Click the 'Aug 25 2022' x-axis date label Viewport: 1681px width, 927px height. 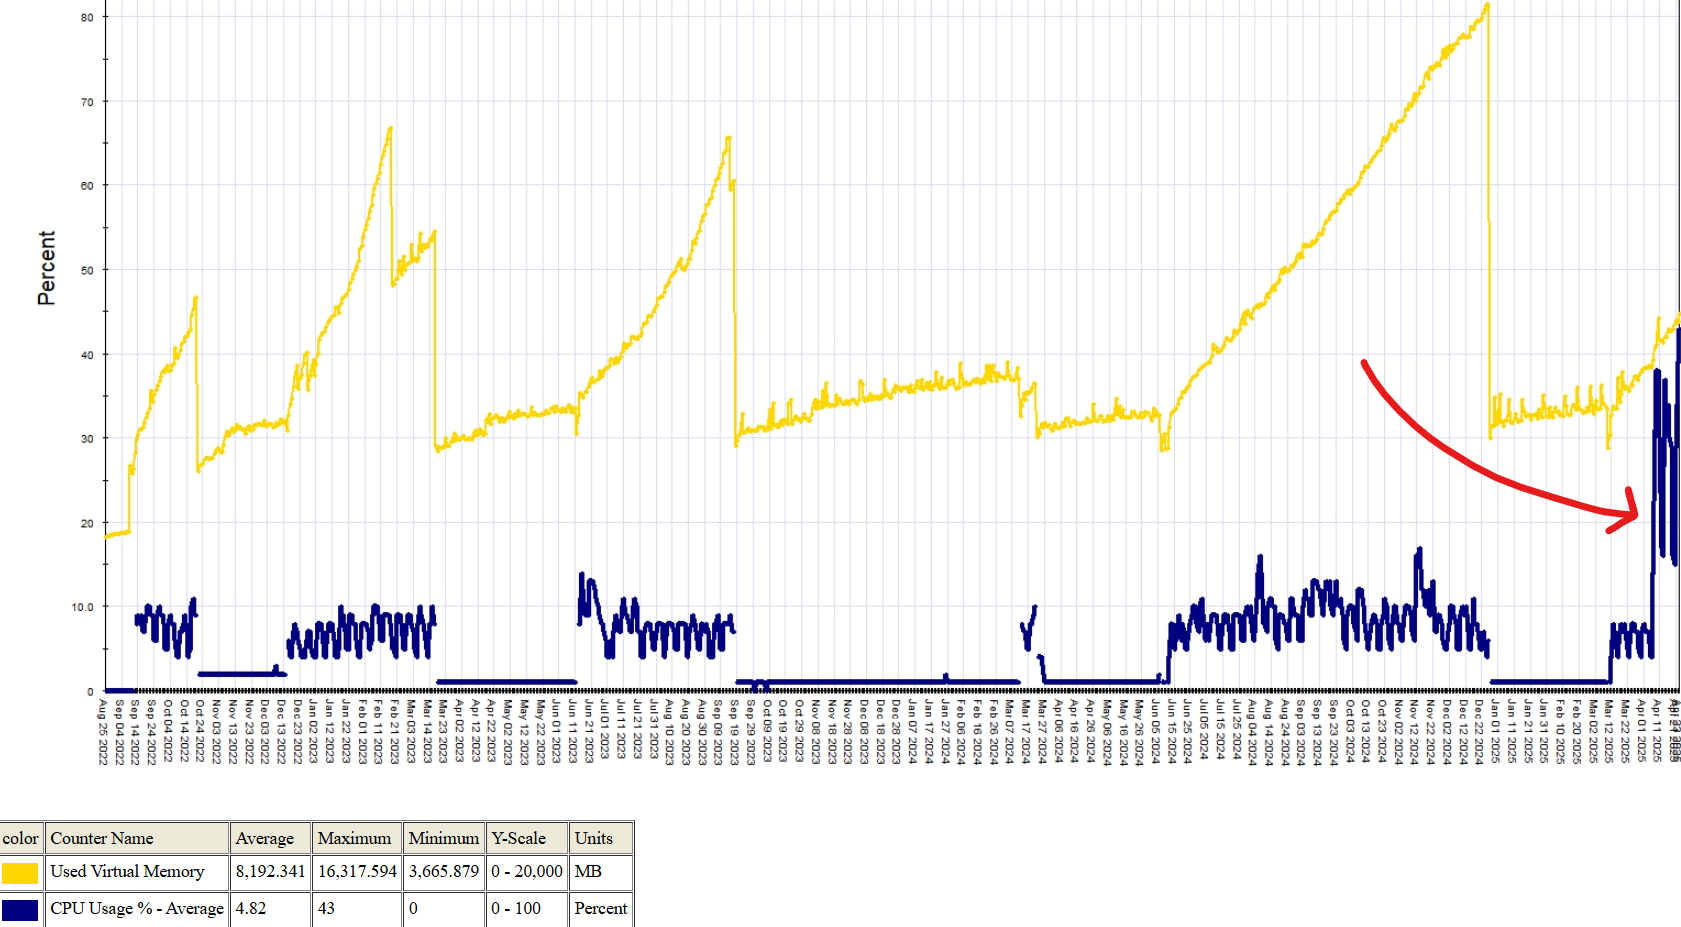pos(102,732)
